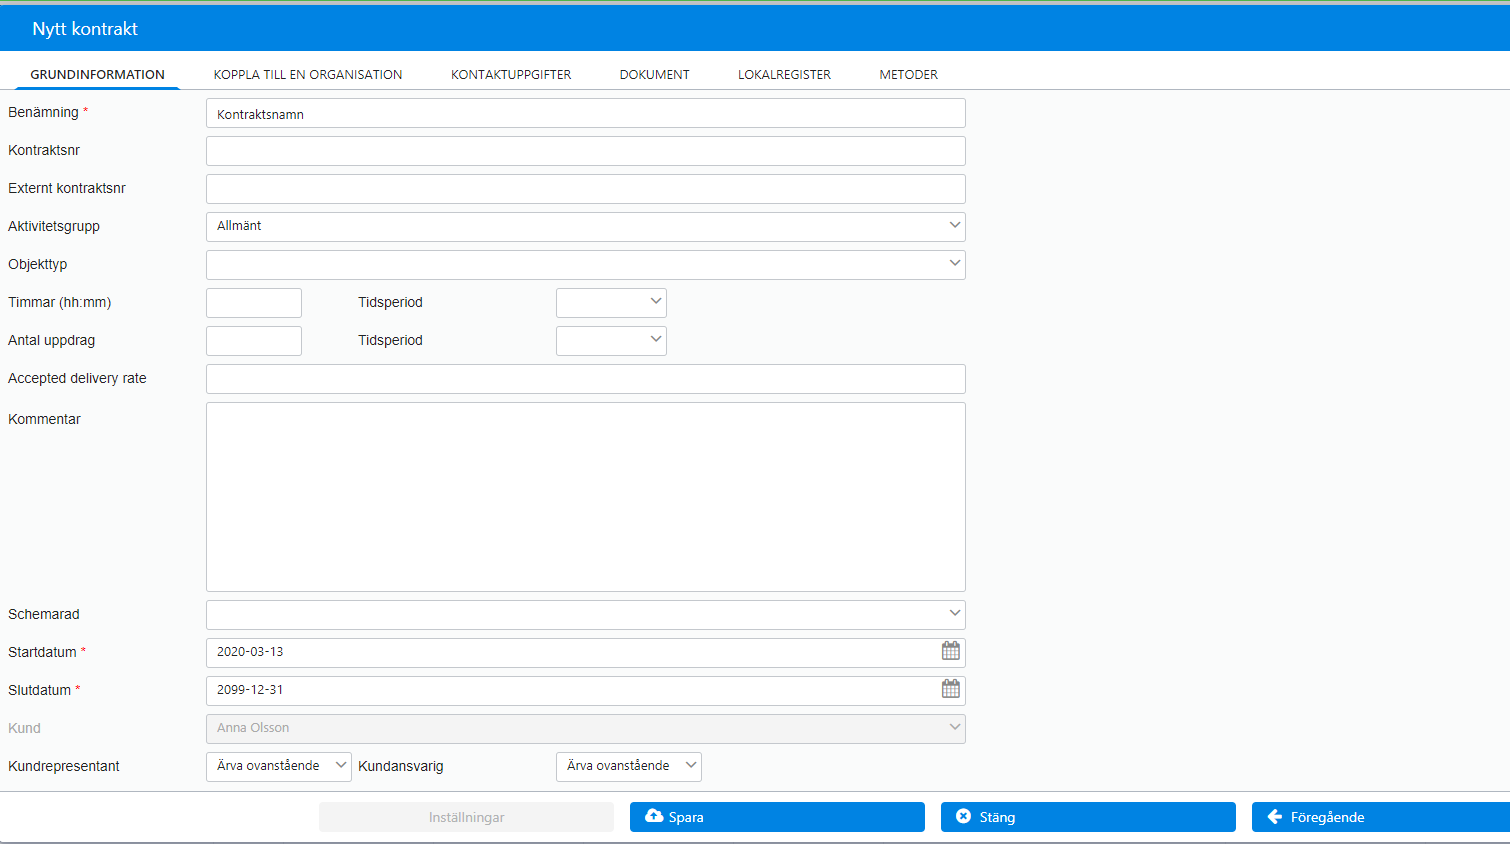The height and width of the screenshot is (844, 1510).
Task: Click the Kundansvarig label
Action: point(401,766)
